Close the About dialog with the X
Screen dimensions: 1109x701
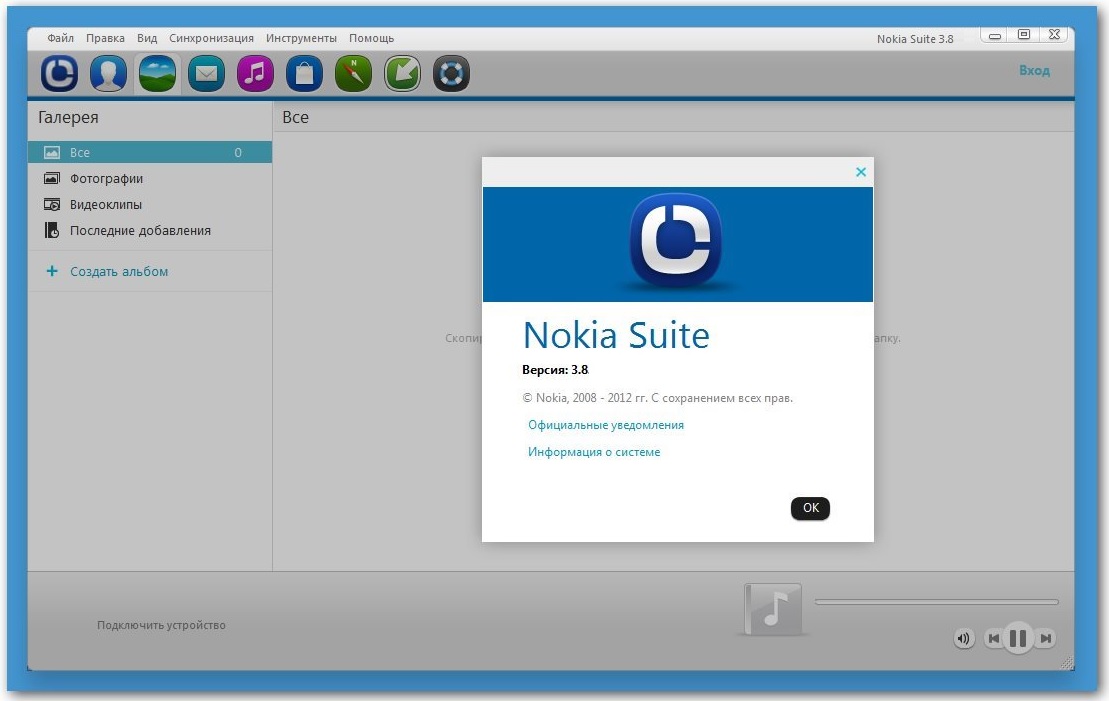click(x=861, y=172)
